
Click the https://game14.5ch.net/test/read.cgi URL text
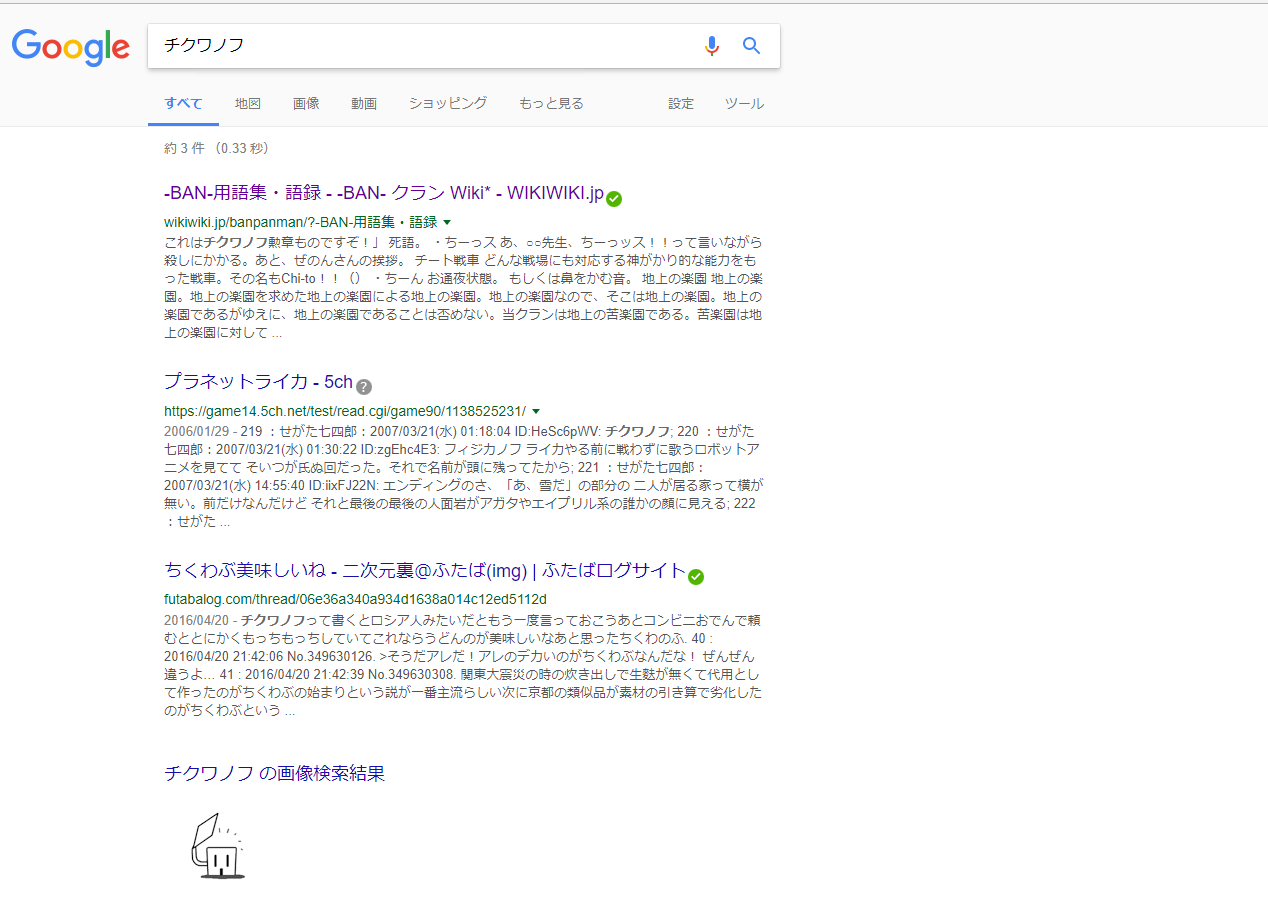[x=345, y=411]
